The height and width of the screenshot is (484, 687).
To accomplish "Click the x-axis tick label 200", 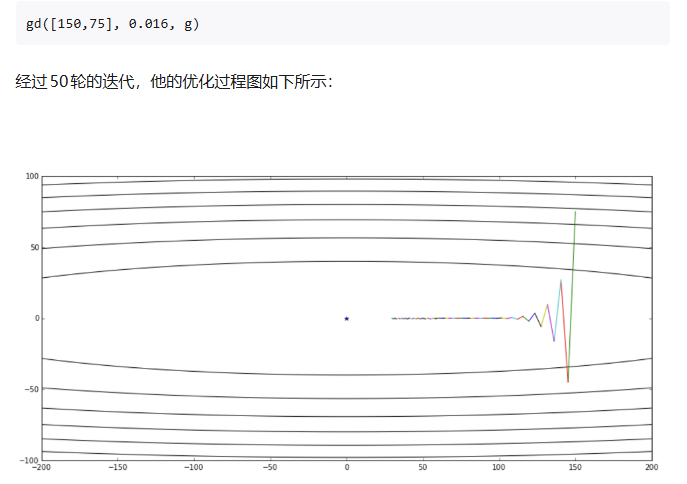I will pyautogui.click(x=651, y=467).
